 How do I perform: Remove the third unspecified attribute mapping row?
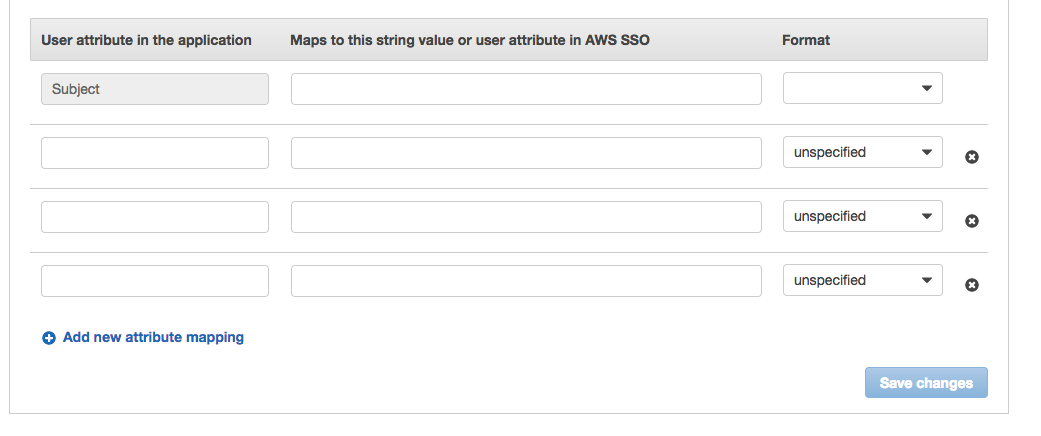[971, 285]
